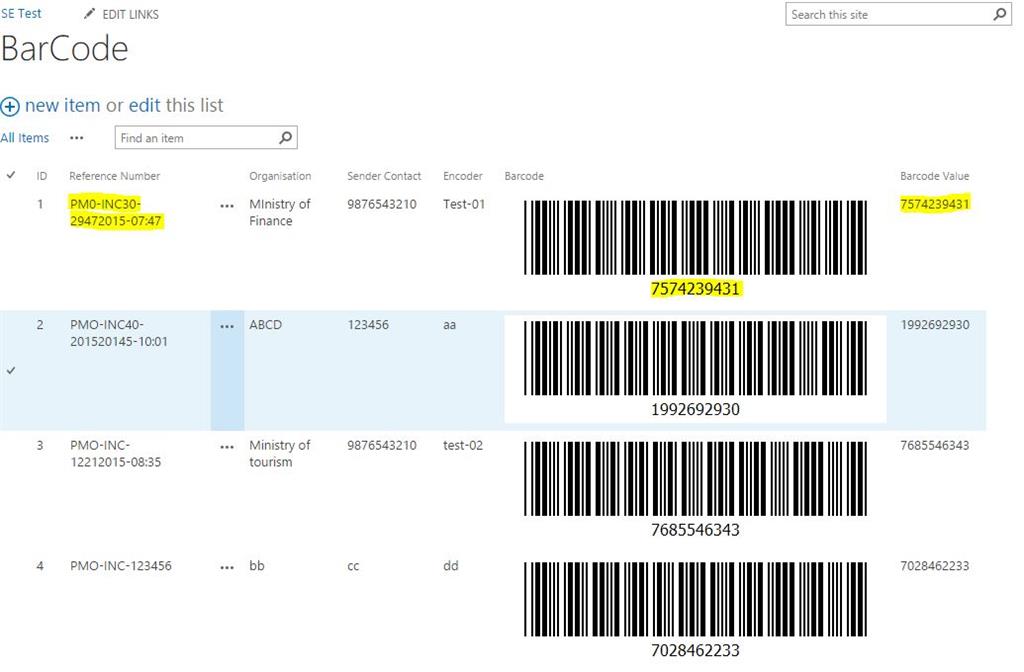Click reference PM0-INC30-29472015-07:47
Screen dimensions: 1024x672
[116, 212]
